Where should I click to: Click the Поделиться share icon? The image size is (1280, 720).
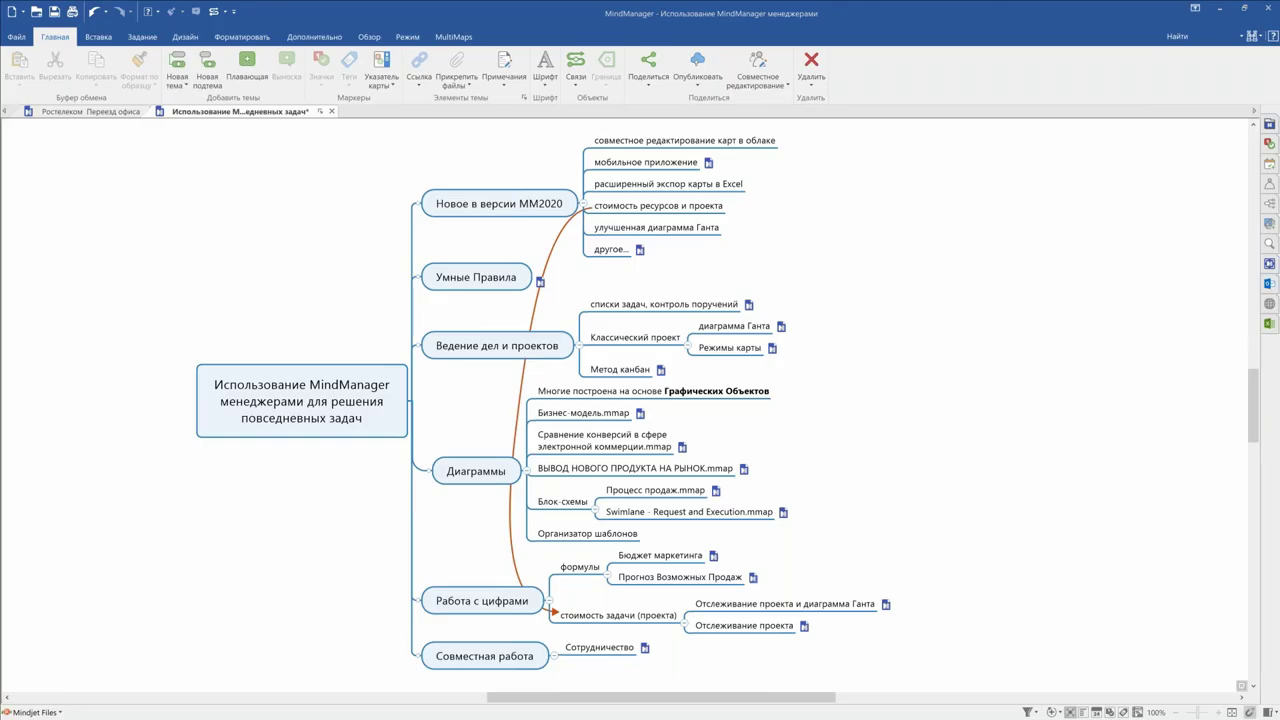(648, 60)
